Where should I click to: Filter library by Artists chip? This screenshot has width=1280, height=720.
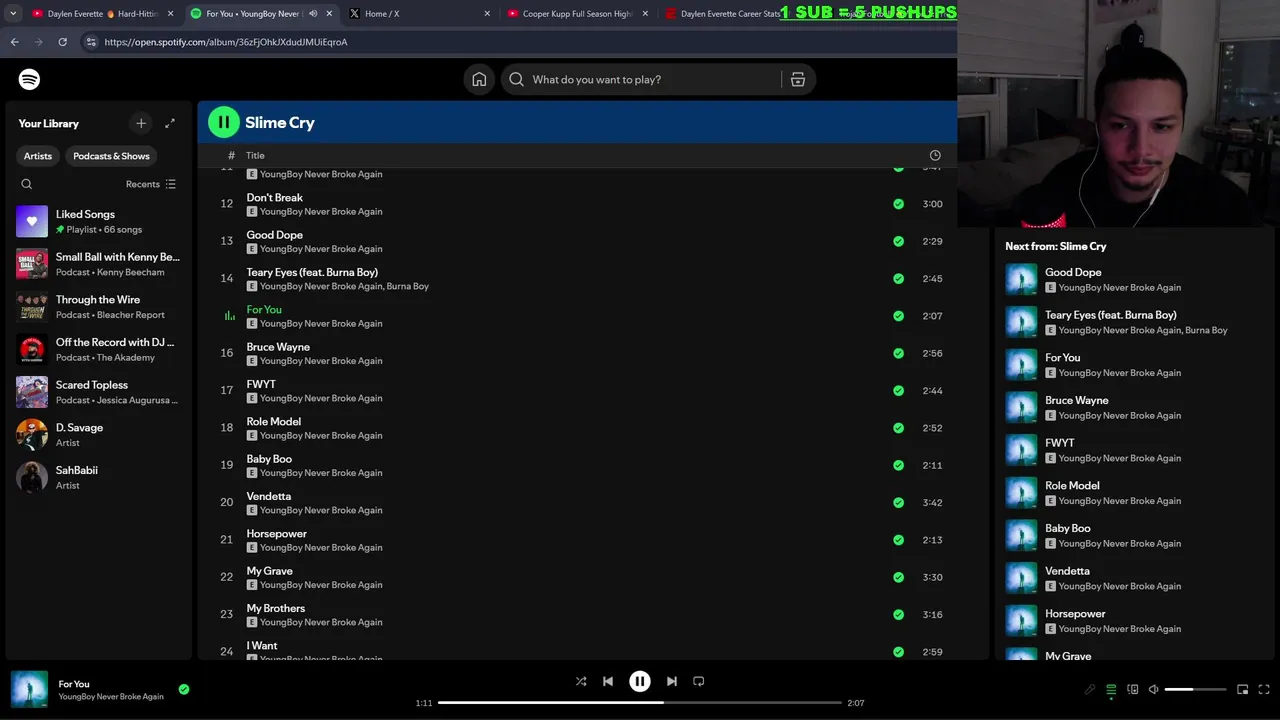pyautogui.click(x=38, y=156)
